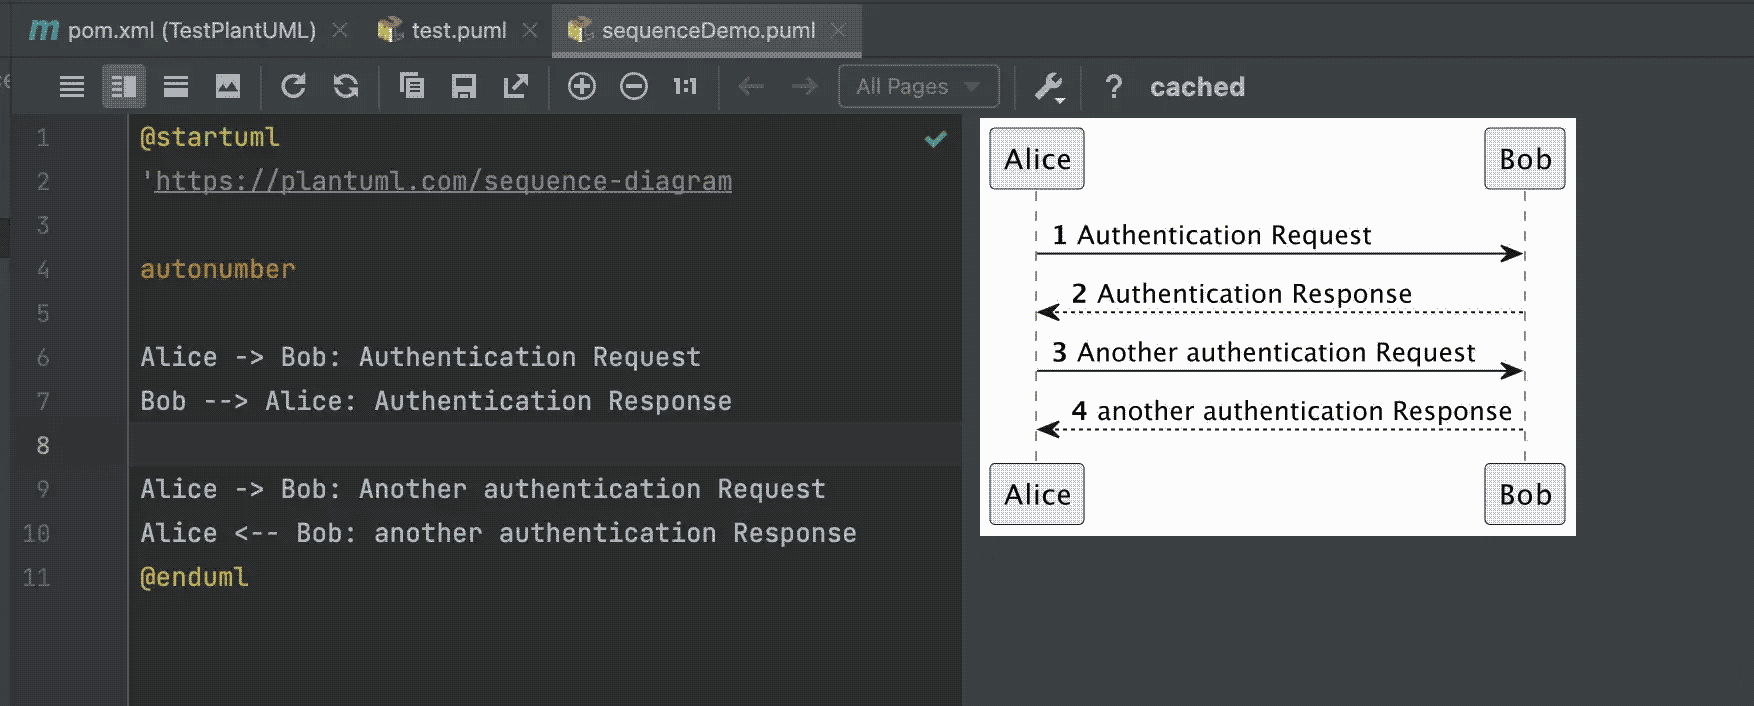Zoom out of the diagram
This screenshot has width=1754, height=706.
pyautogui.click(x=634, y=87)
